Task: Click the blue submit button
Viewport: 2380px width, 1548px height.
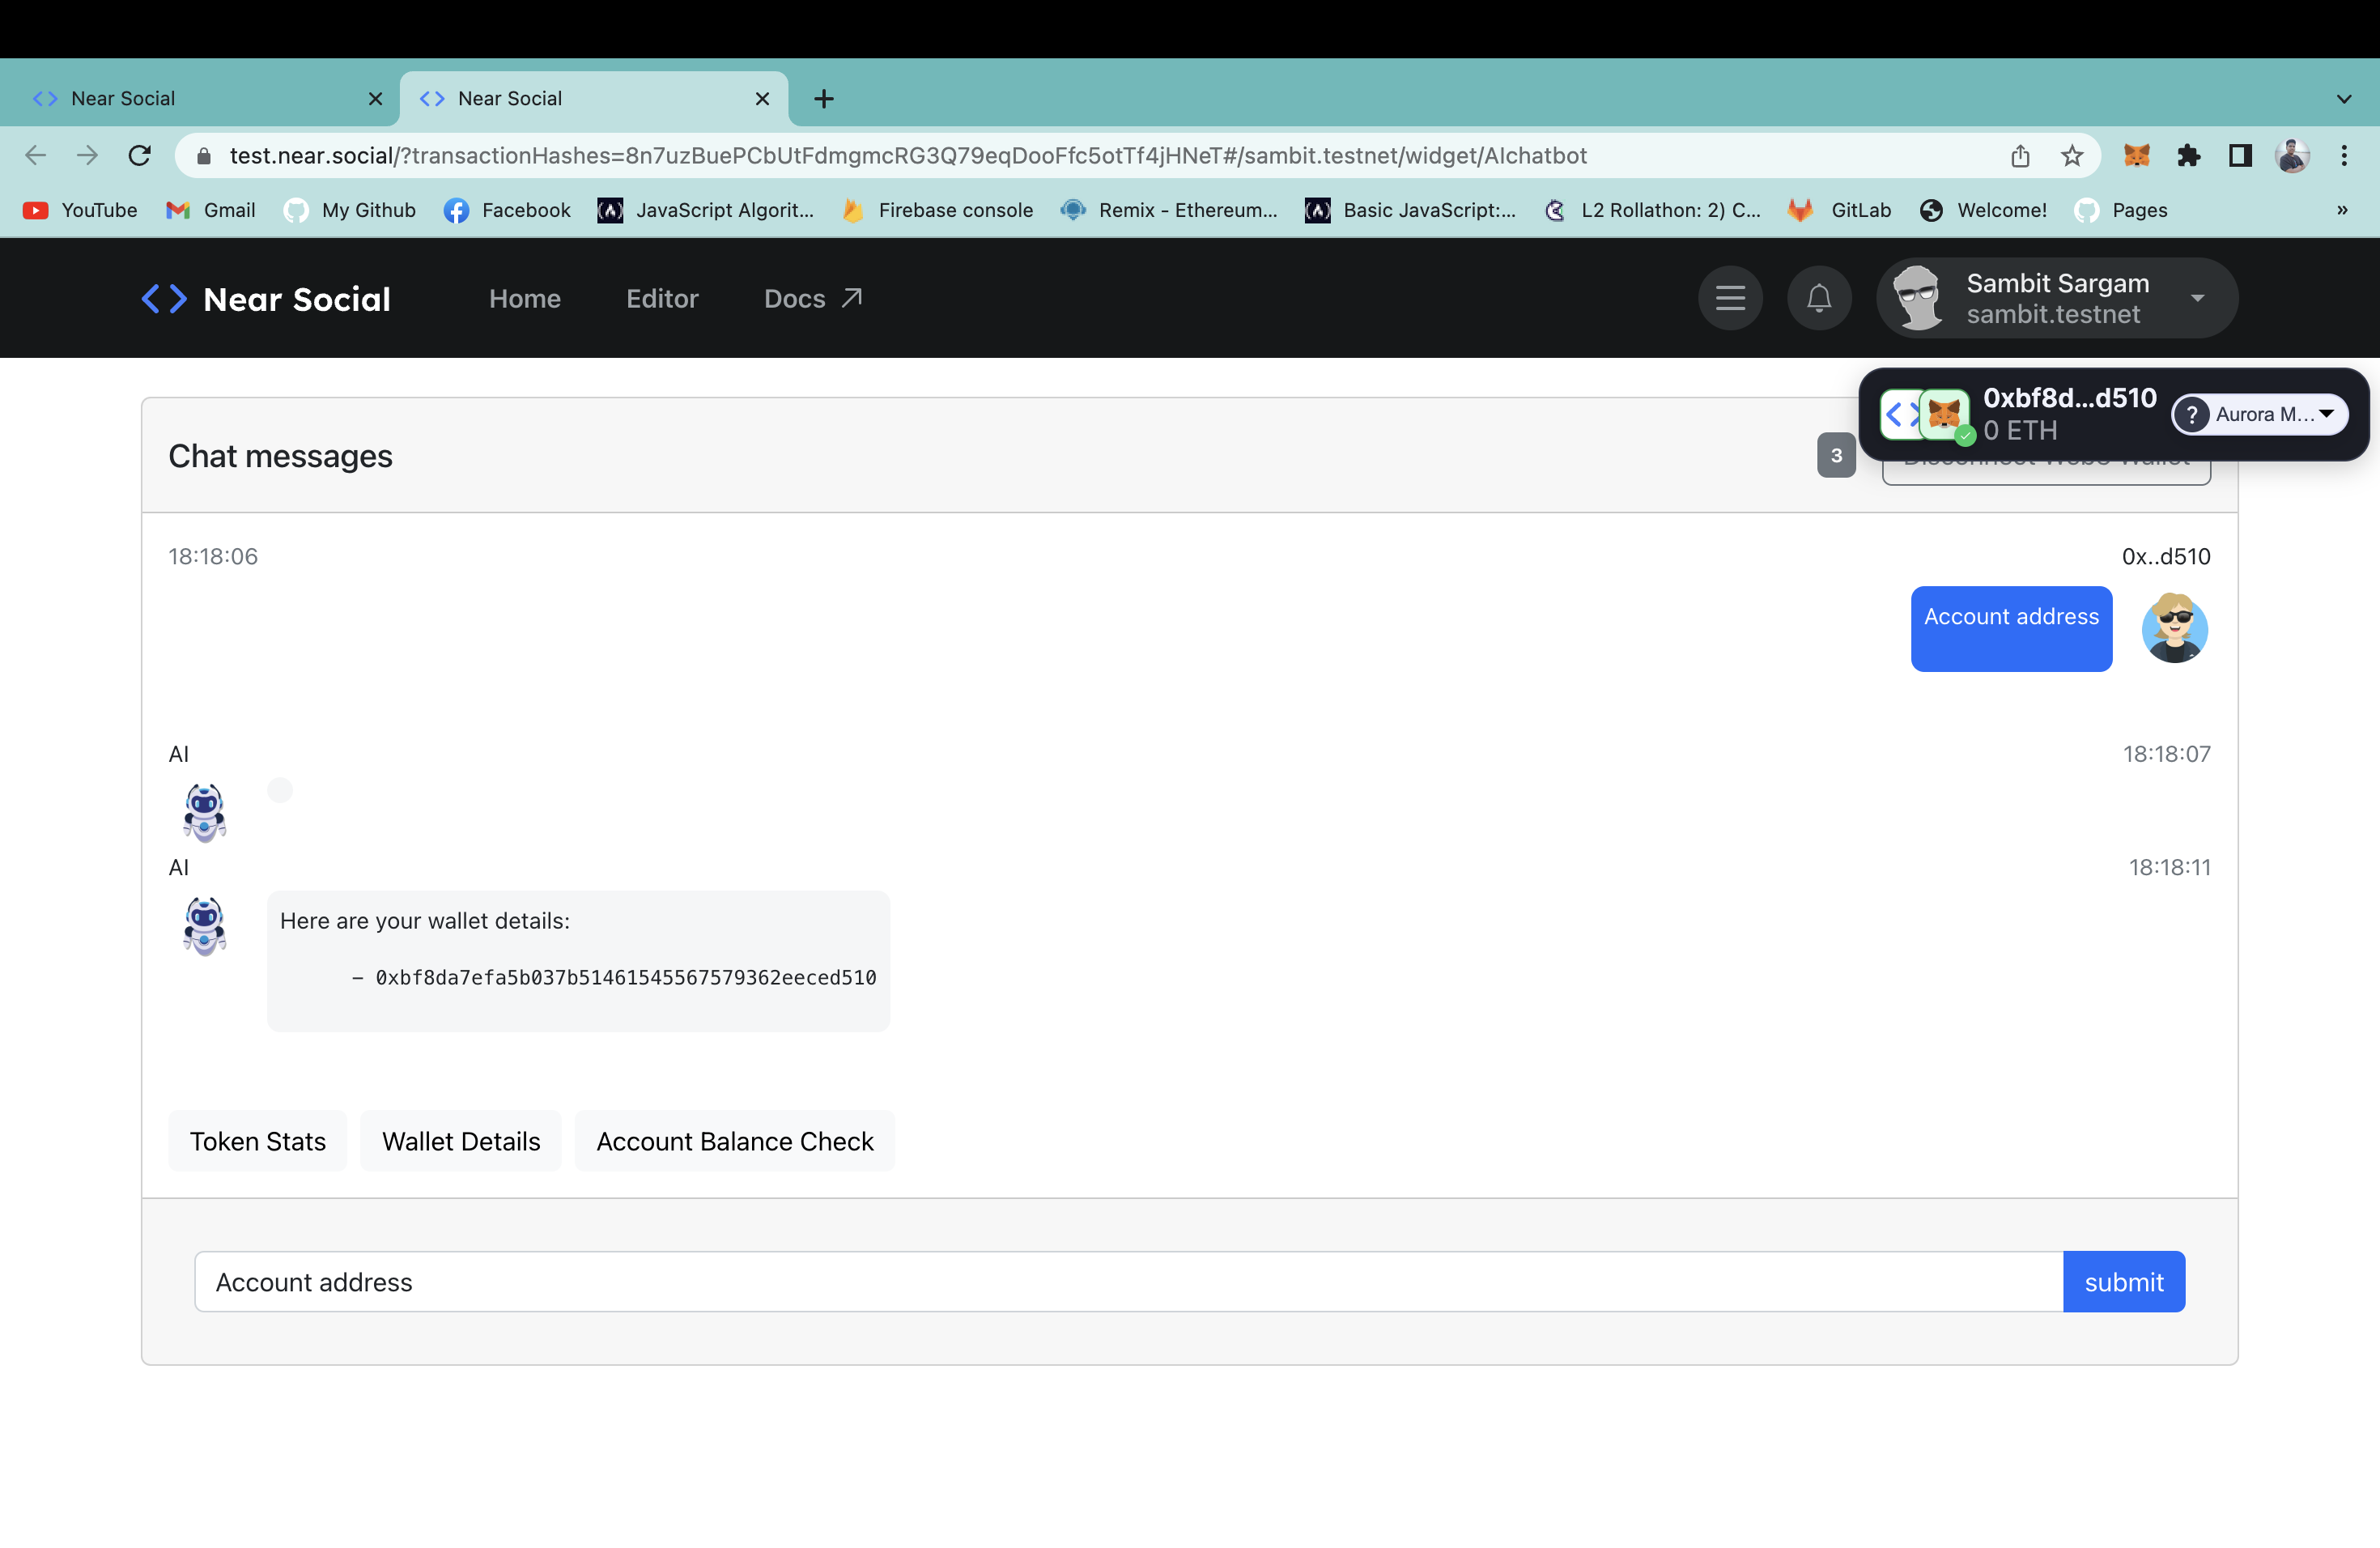Action: tap(2123, 1282)
